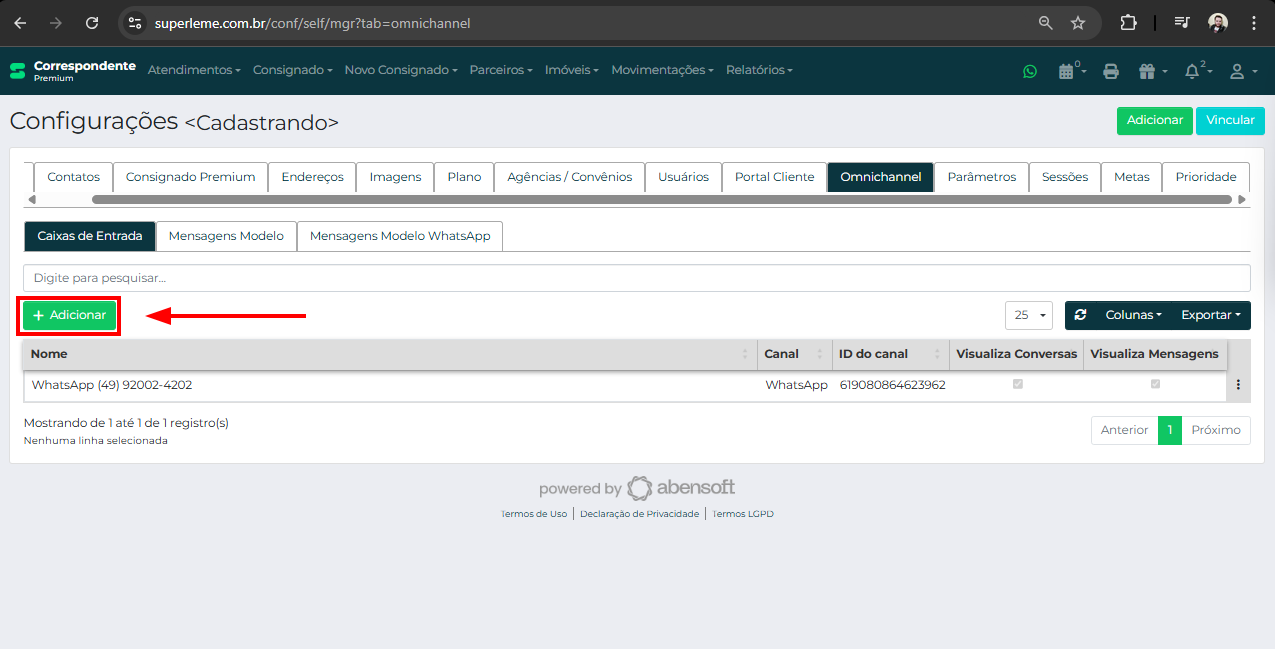
Task: Toggle Visualiza Conversas checkbox for WhatsApp row
Action: point(1018,384)
